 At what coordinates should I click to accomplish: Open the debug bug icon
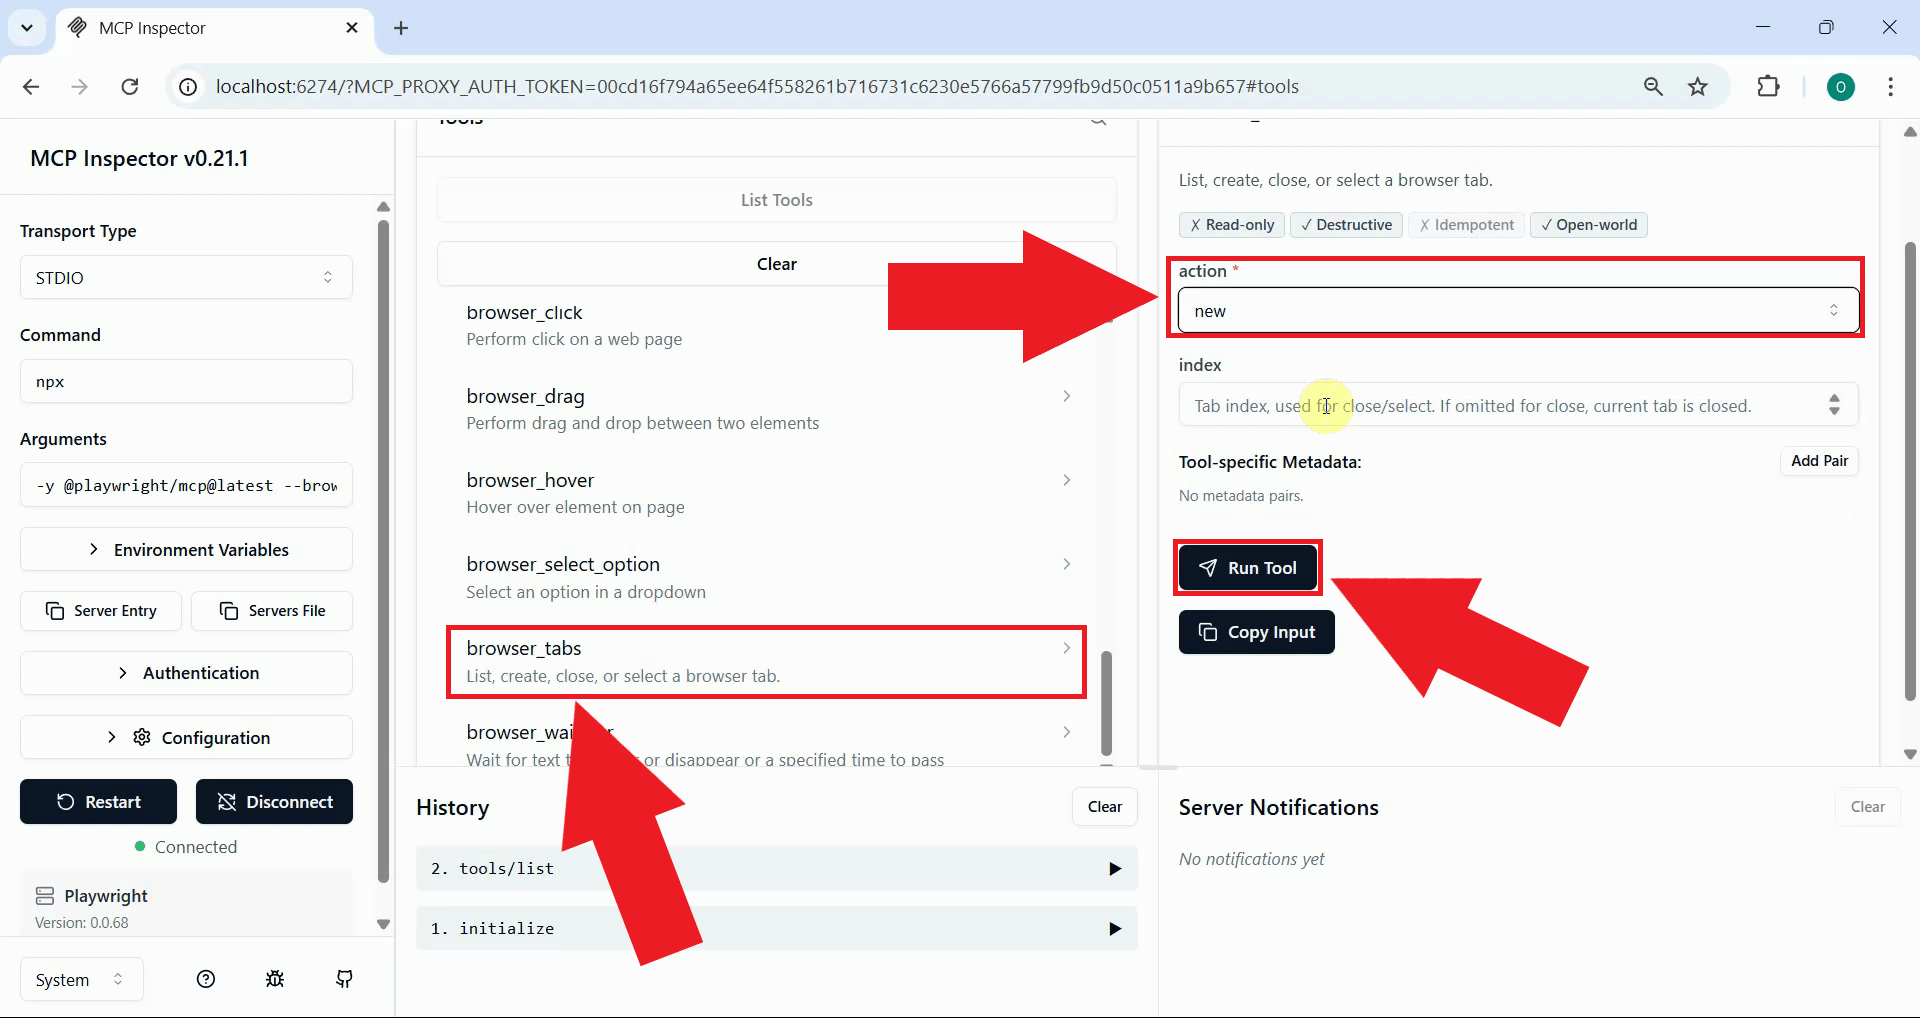(275, 979)
